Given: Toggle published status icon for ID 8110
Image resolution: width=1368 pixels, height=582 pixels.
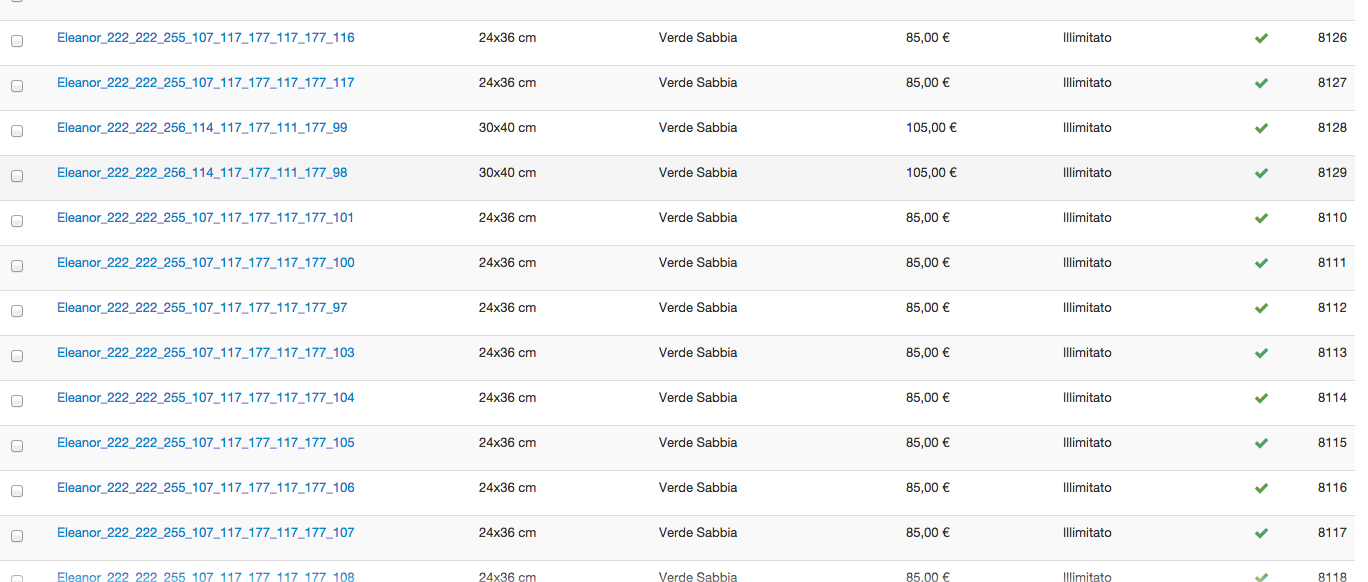Looking at the screenshot, I should tap(1261, 218).
